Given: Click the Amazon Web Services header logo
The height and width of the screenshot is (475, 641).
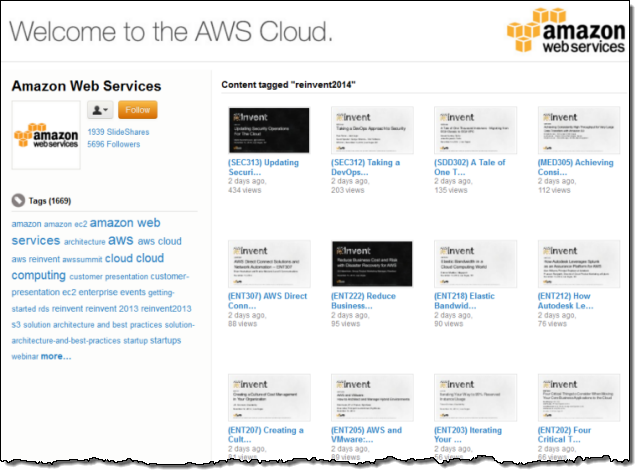Looking at the screenshot, I should [x=566, y=30].
